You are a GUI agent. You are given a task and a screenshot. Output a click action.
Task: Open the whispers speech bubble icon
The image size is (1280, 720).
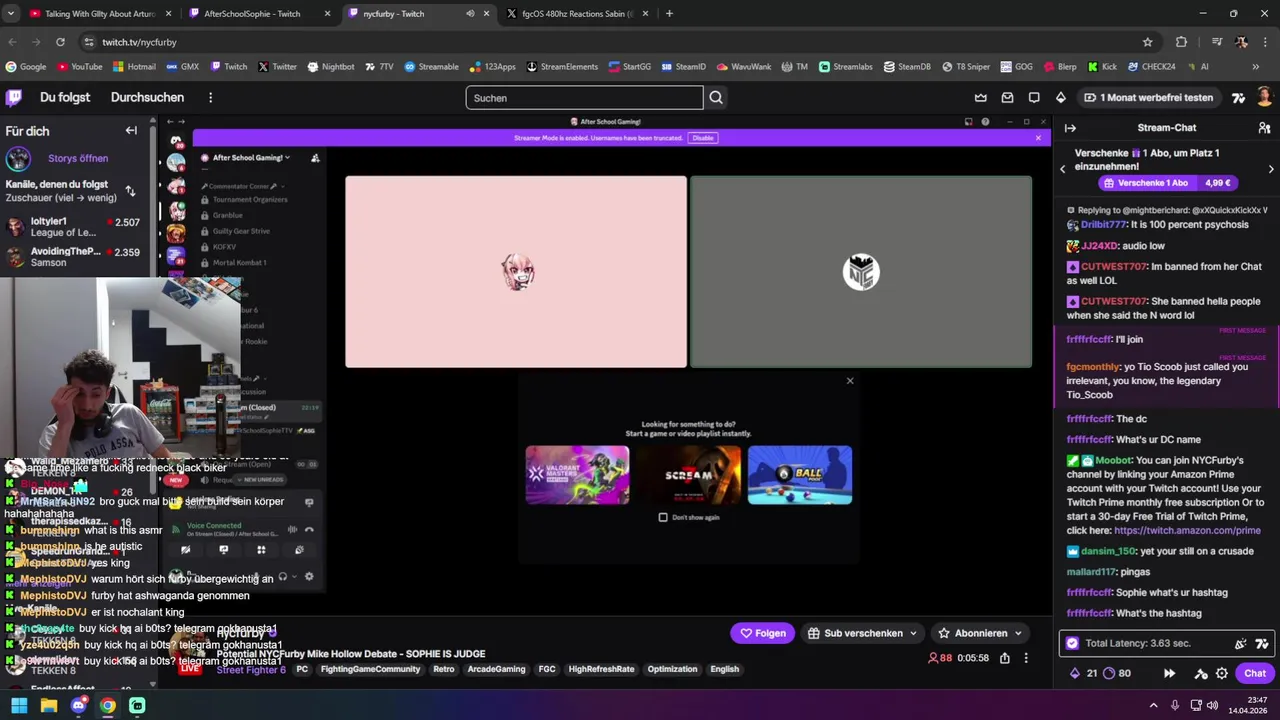tap(1034, 97)
